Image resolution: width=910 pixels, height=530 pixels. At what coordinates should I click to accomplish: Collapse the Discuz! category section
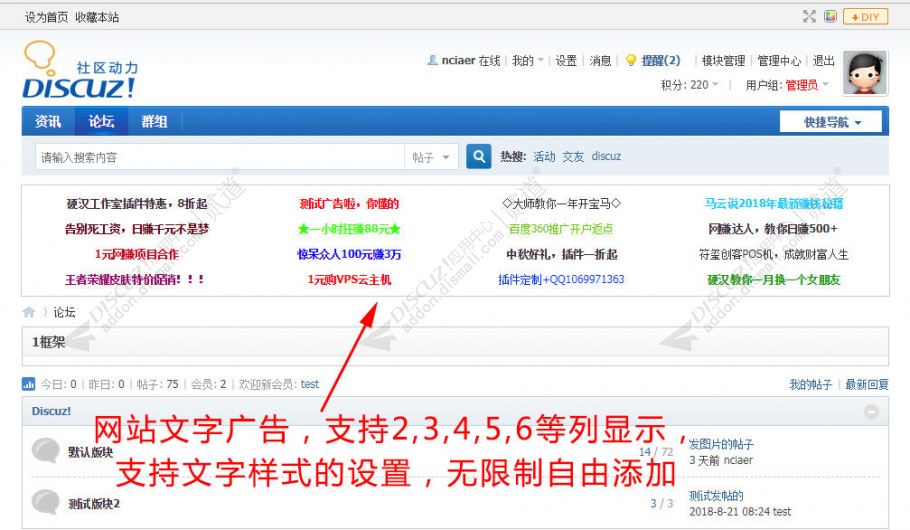coord(871,412)
